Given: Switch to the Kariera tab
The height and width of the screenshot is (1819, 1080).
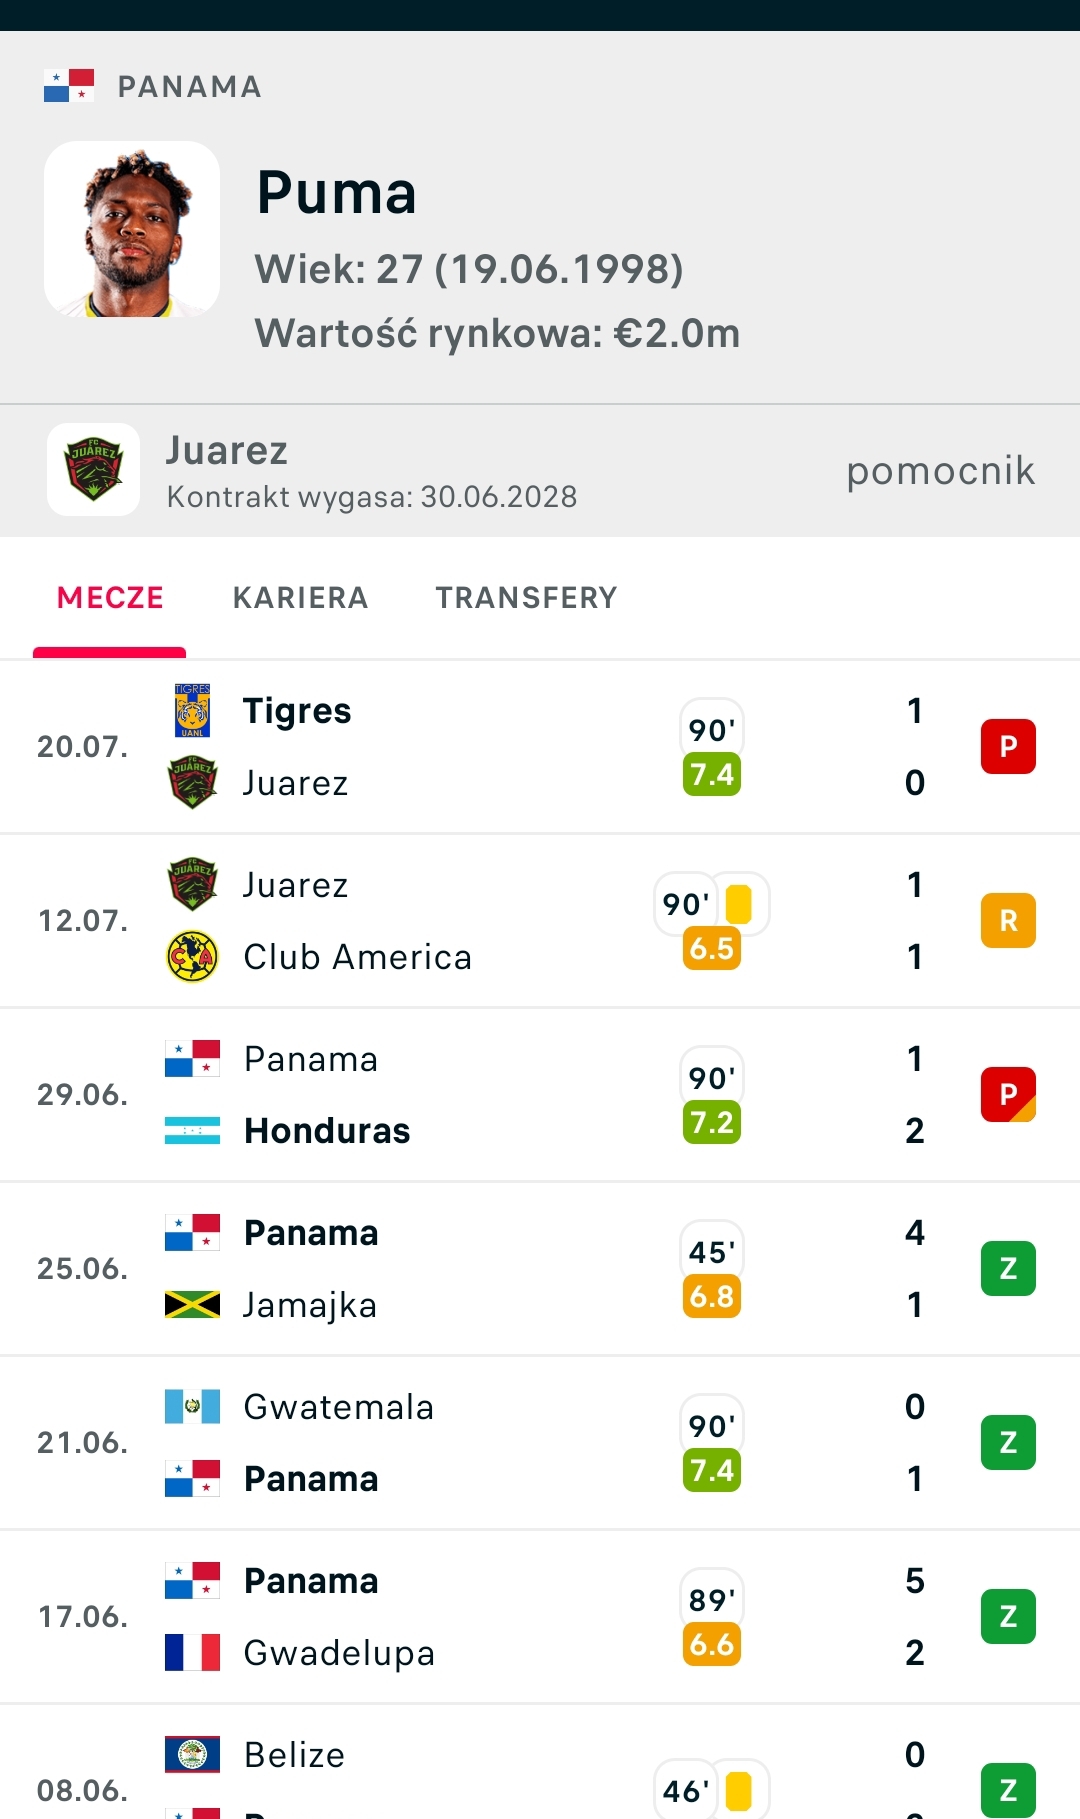Looking at the screenshot, I should tap(300, 598).
